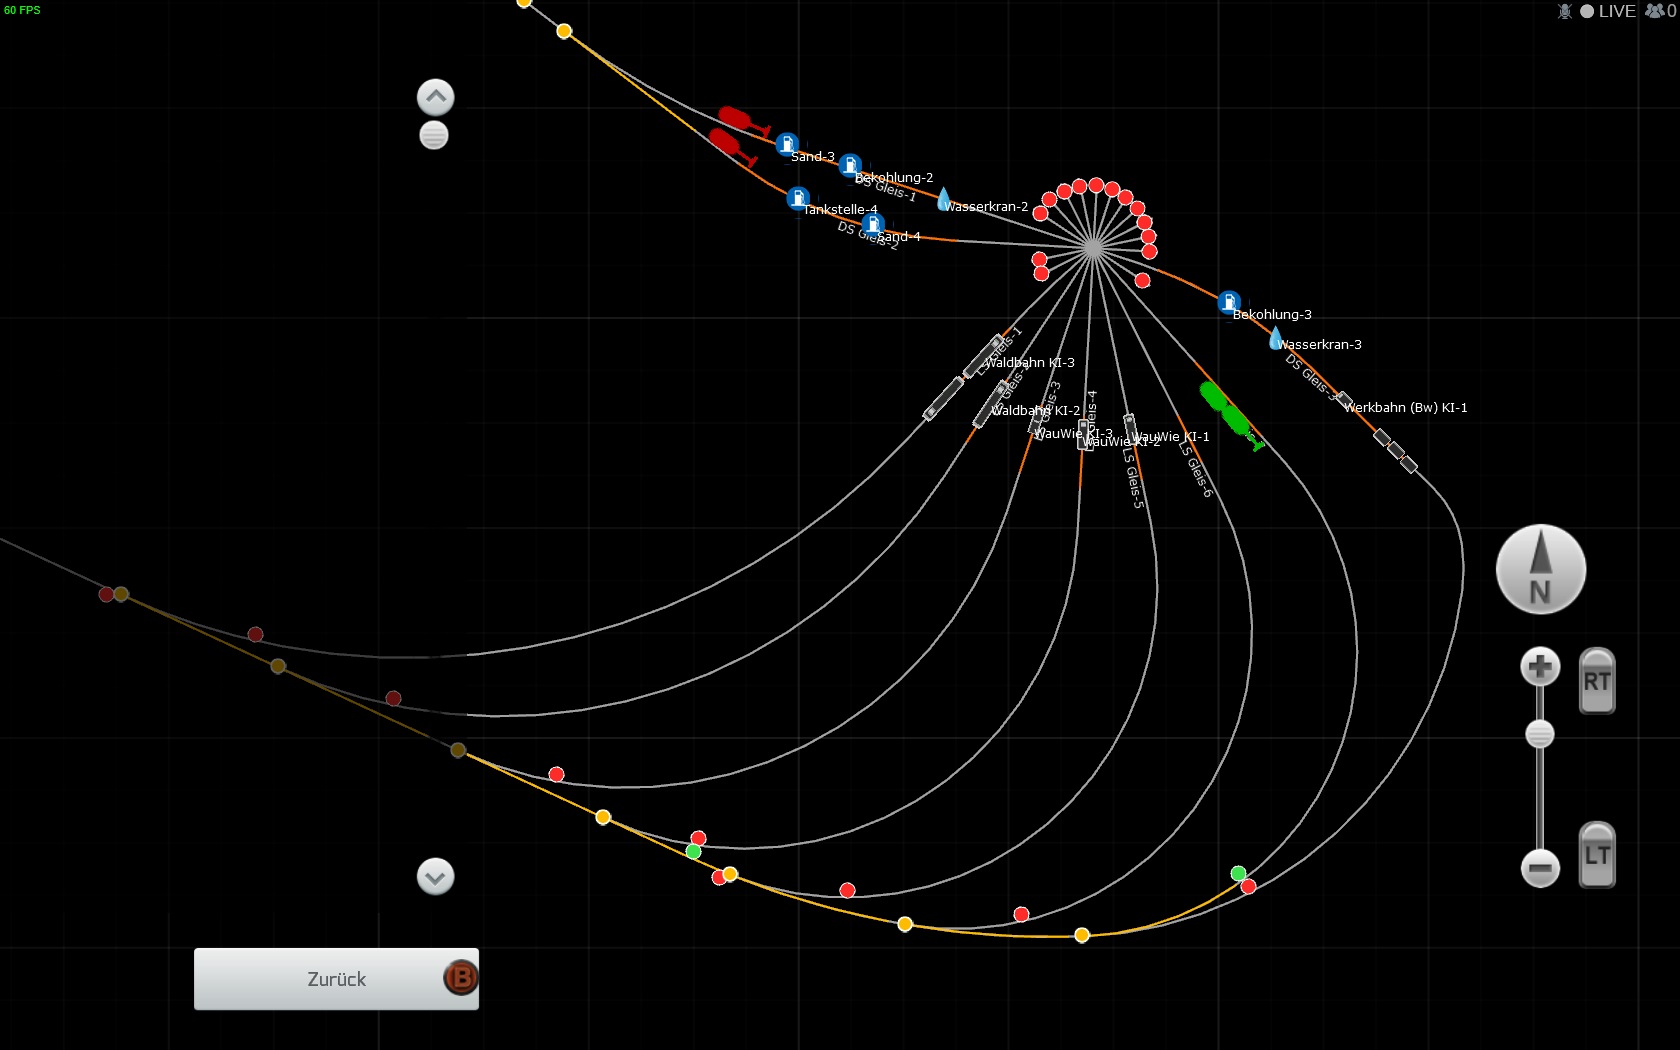This screenshot has width=1680, height=1050.
Task: Click the RT trigger icon
Action: (x=1597, y=681)
